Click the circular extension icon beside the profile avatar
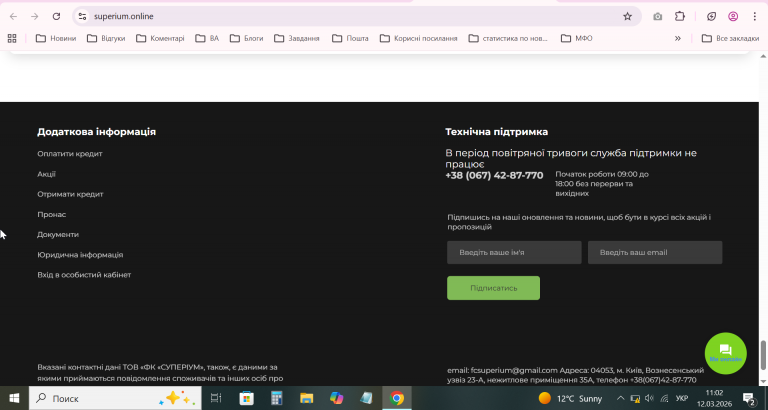 [711, 16]
